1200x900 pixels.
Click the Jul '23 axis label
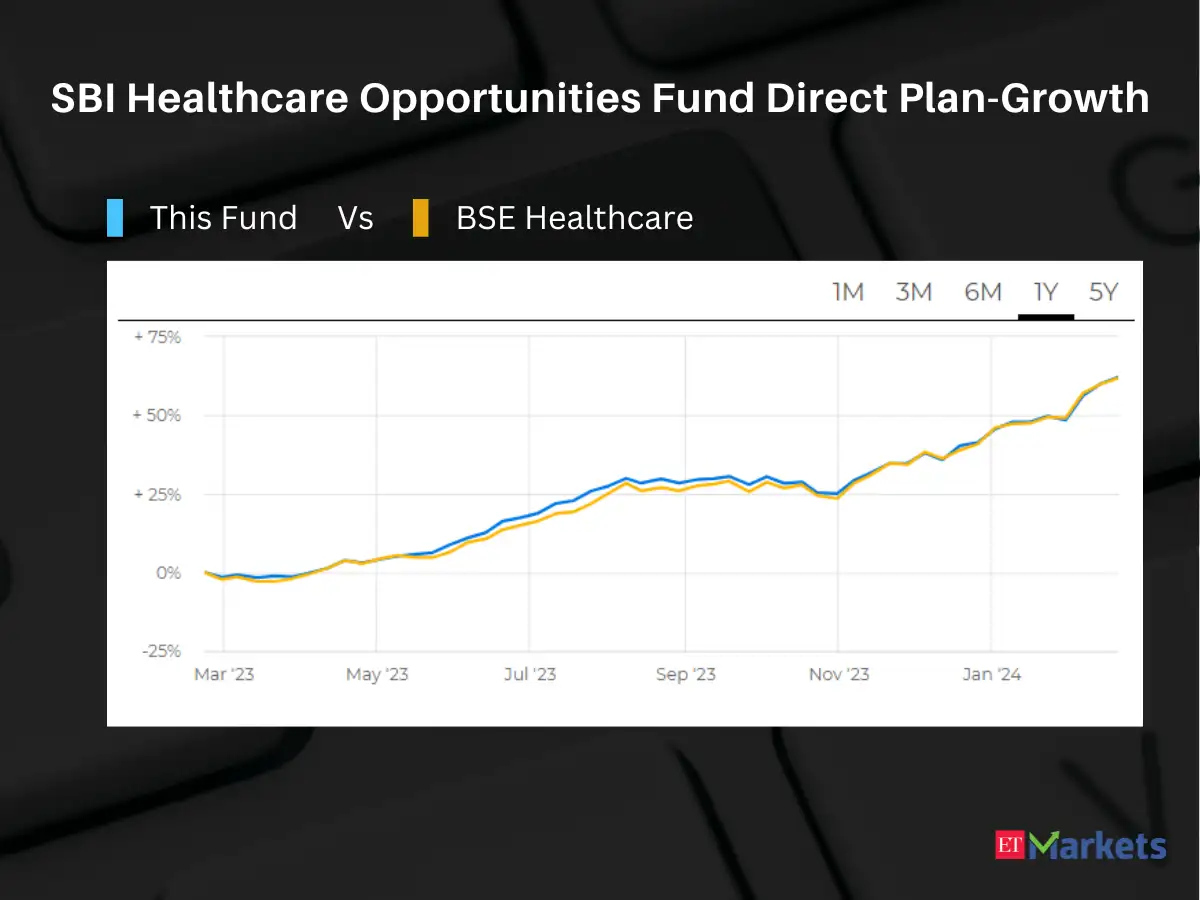click(530, 674)
